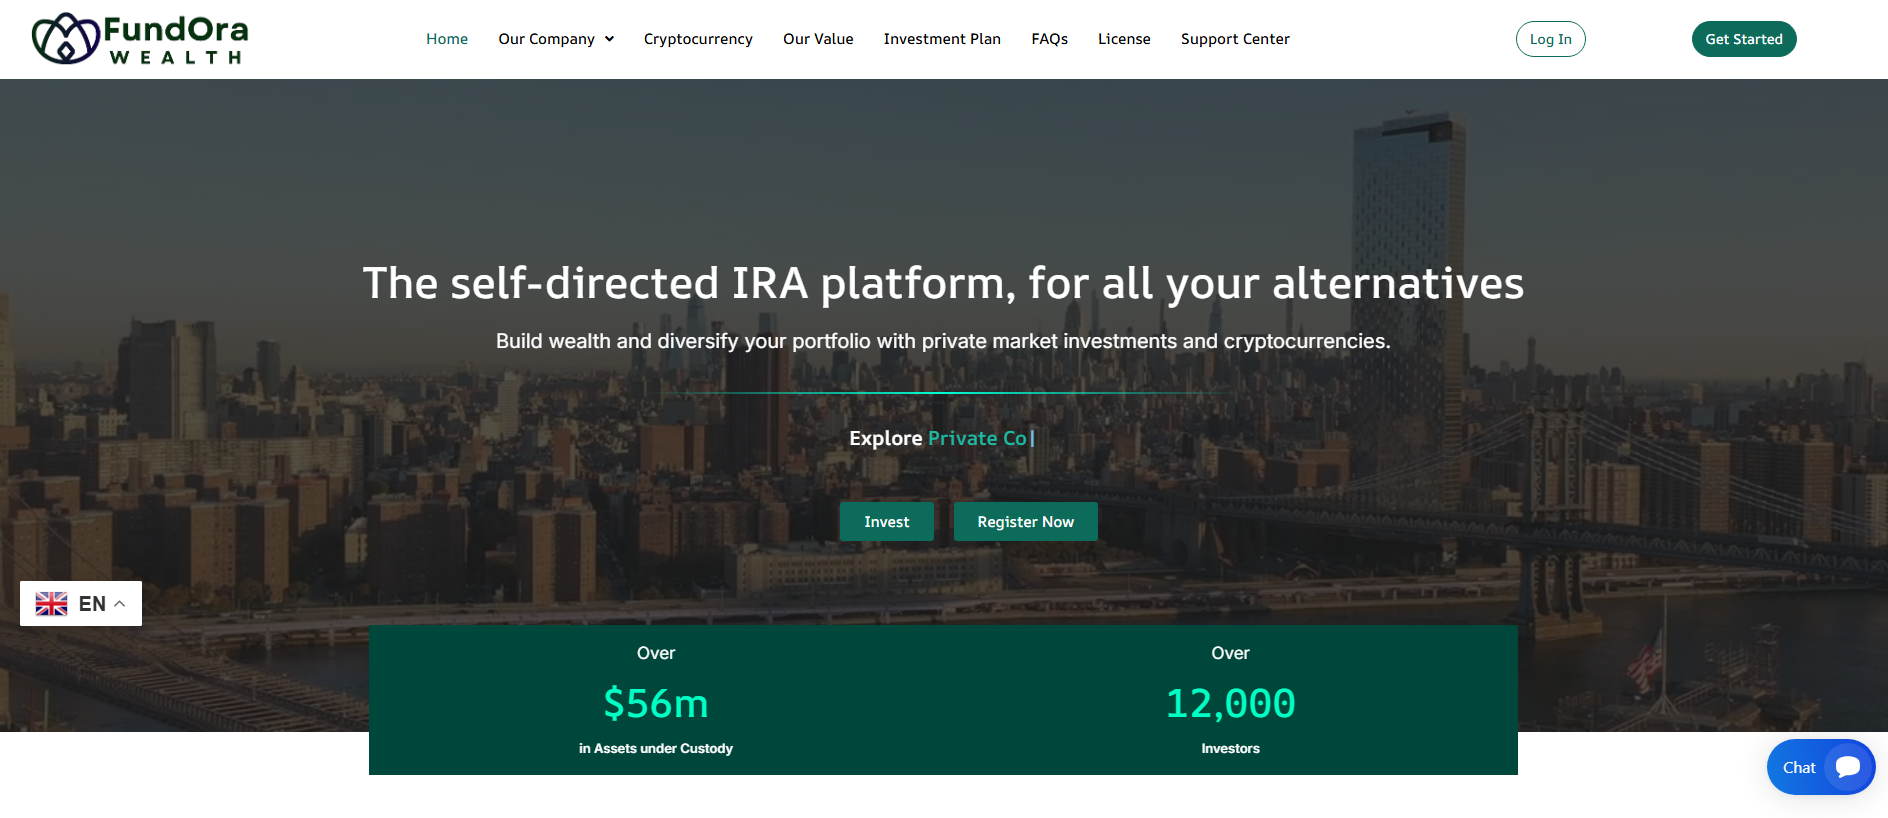Image resolution: width=1888 pixels, height=818 pixels.
Task: Open the Investment Plan menu item
Action: point(942,39)
